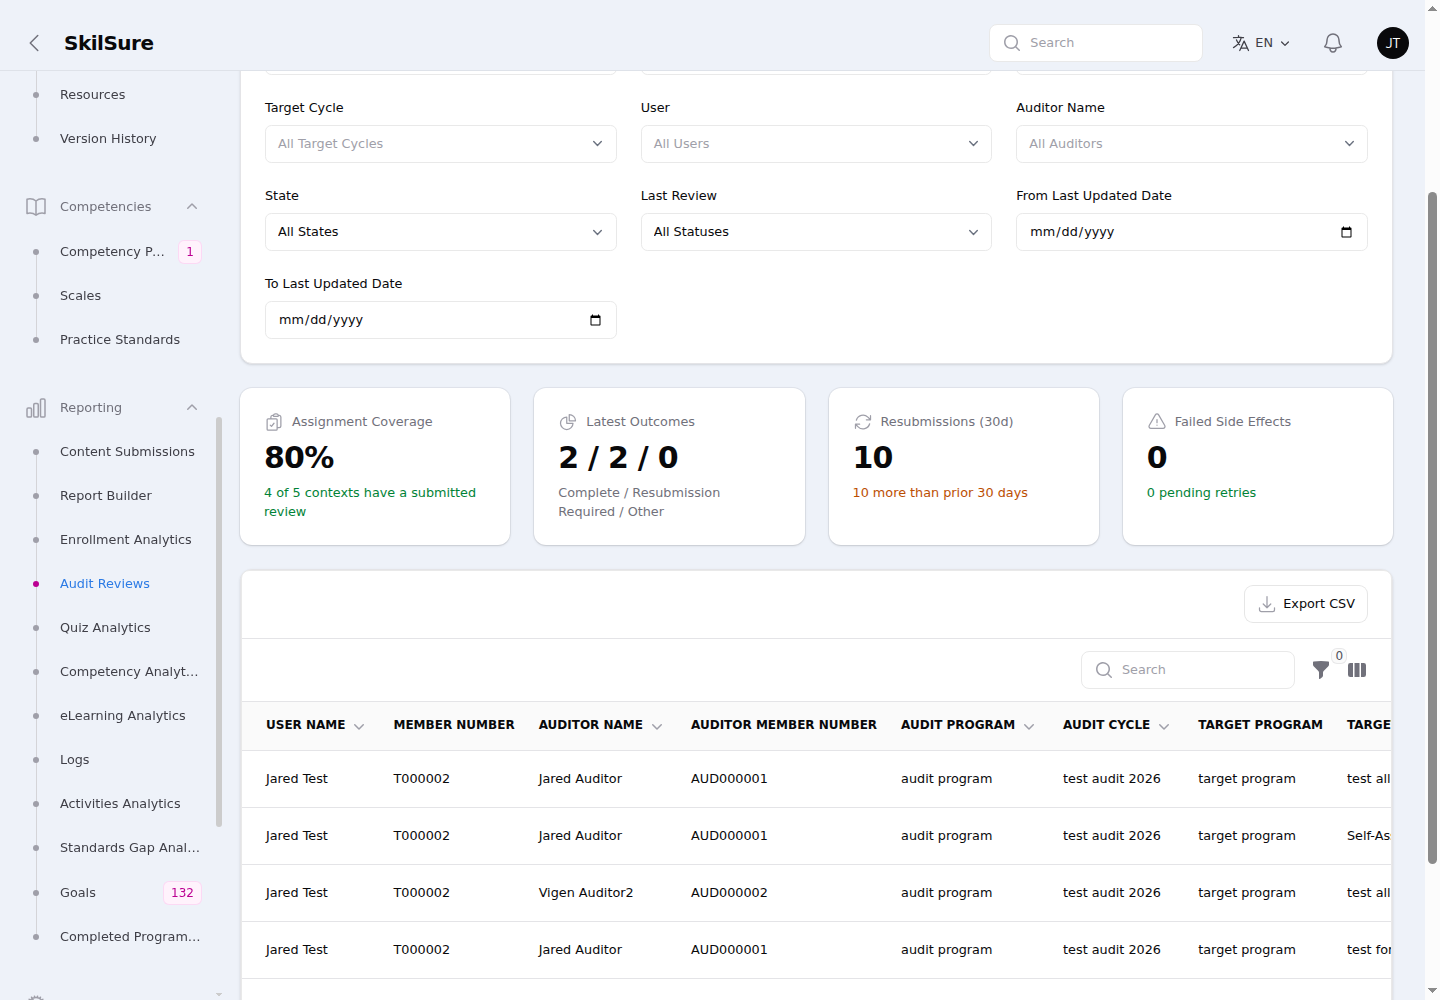Image resolution: width=1440 pixels, height=1000 pixels.
Task: Open the notifications bell
Action: [x=1333, y=43]
